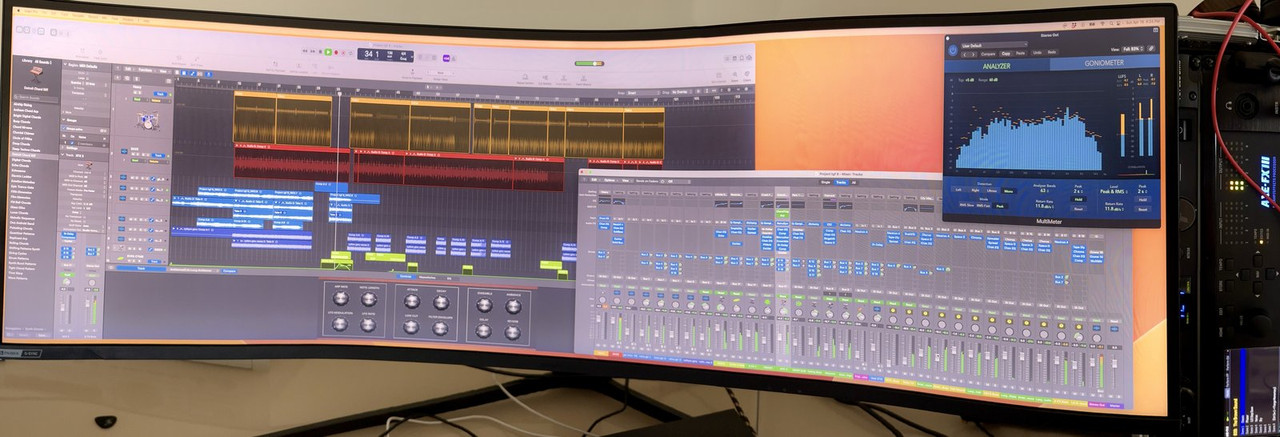
Task: Click the LCD position display showing 34 1
Action: coord(385,55)
